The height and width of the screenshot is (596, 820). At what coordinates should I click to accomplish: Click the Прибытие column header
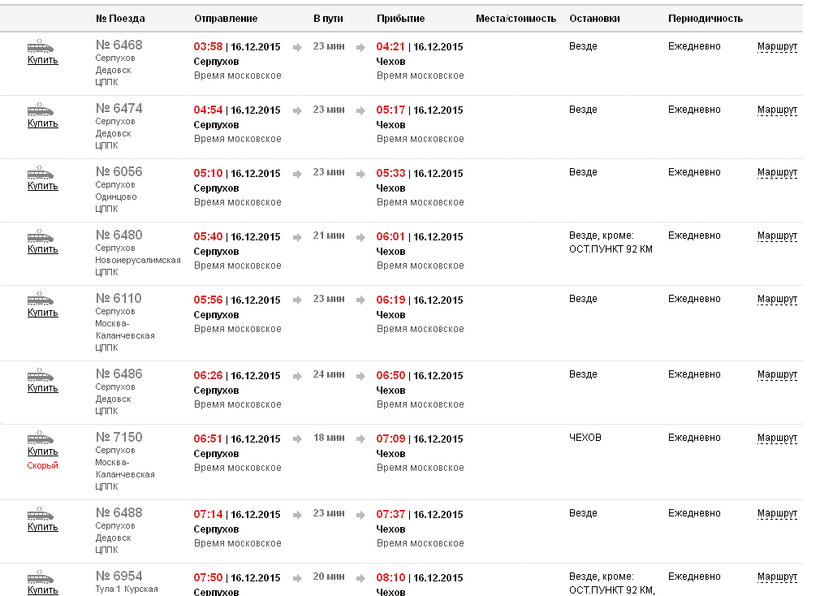click(400, 19)
